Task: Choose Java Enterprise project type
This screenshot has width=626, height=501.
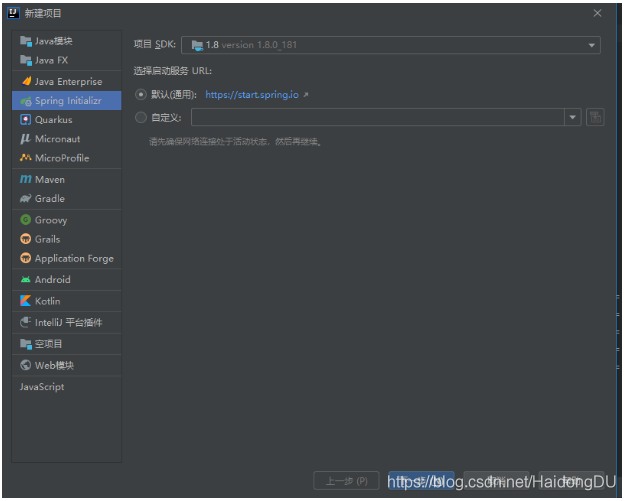Action: coord(67,81)
